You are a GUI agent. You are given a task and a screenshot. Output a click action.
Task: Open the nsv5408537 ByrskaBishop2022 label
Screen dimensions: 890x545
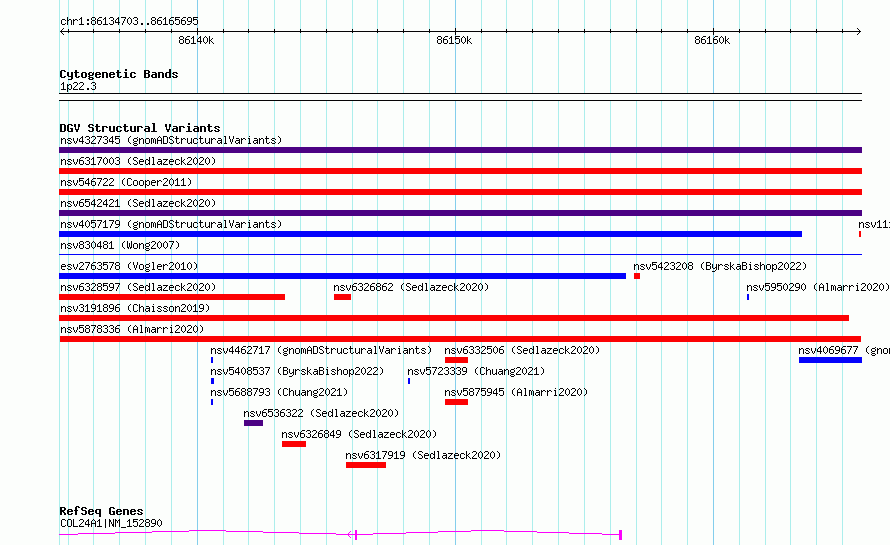click(x=297, y=371)
